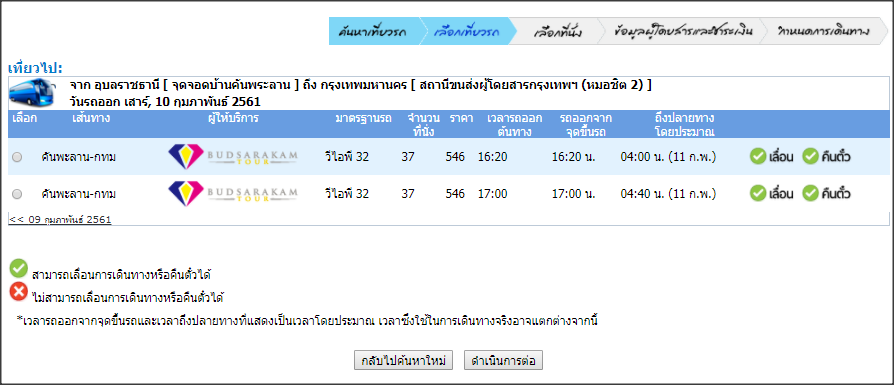This screenshot has height=385, width=894.
Task: Click green check คืนตั๋ว icon in 17:00 row
Action: coord(810,194)
